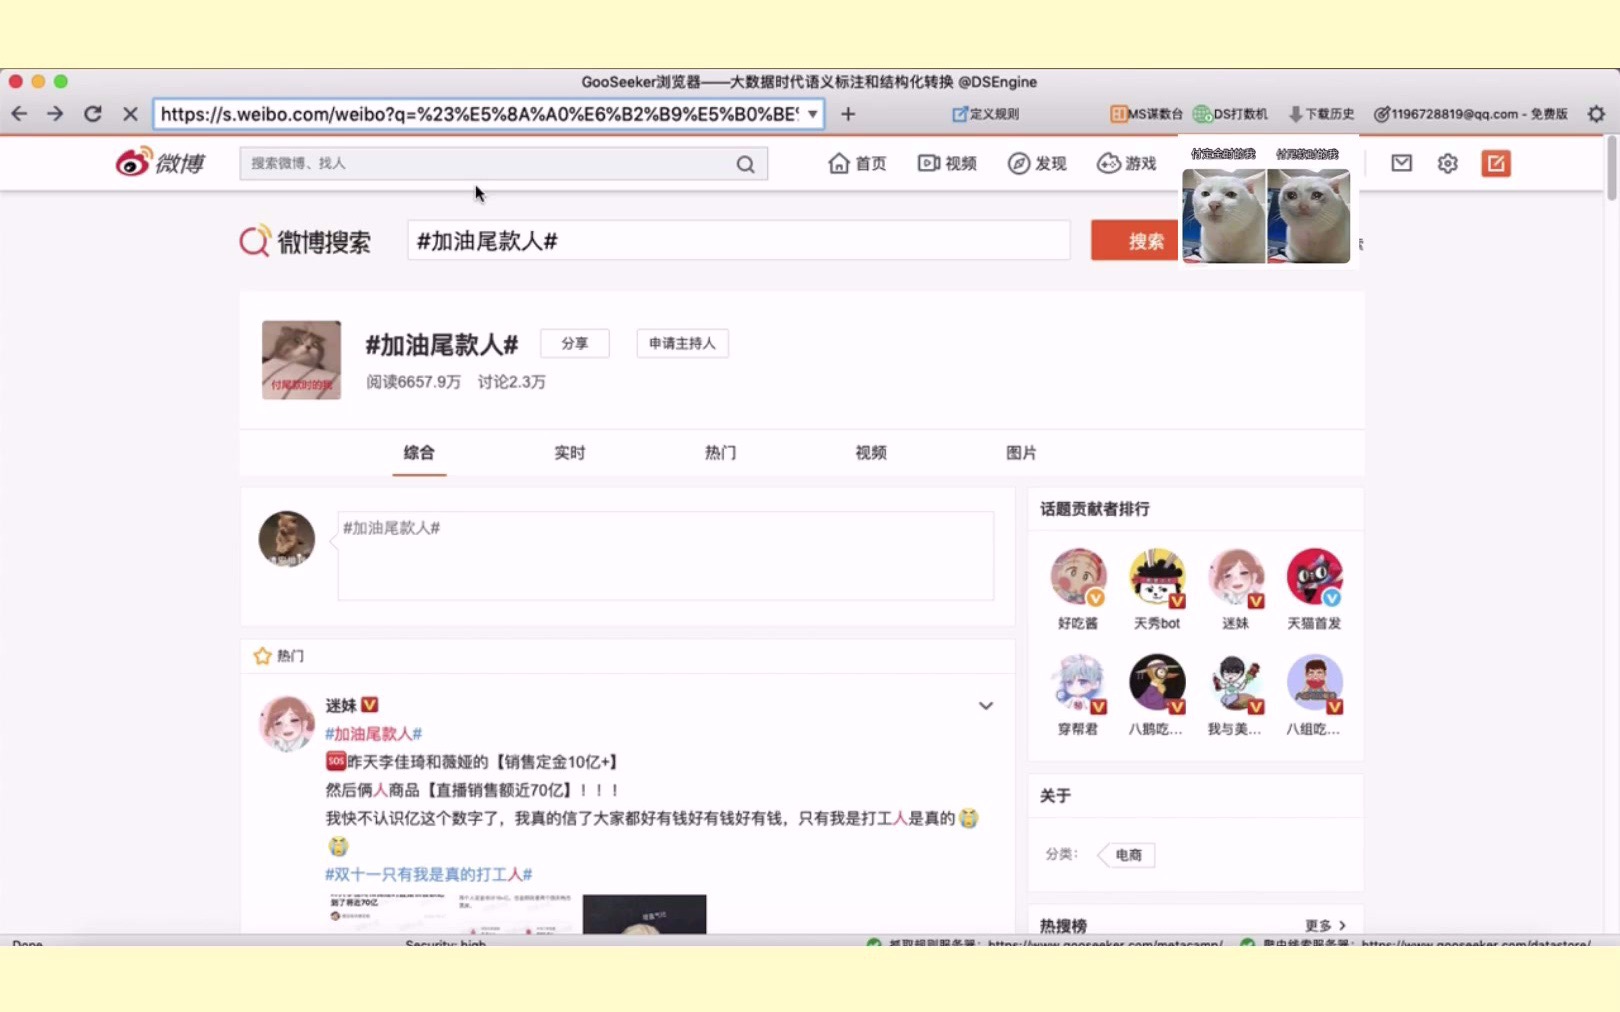Open #双十一只有我是真的打工人# hashtag link
This screenshot has width=1620, height=1012.
pos(428,874)
